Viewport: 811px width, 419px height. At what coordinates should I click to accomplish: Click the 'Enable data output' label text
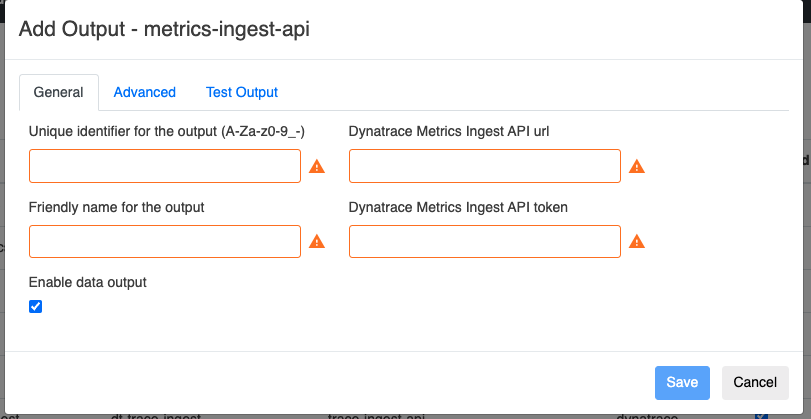(88, 283)
